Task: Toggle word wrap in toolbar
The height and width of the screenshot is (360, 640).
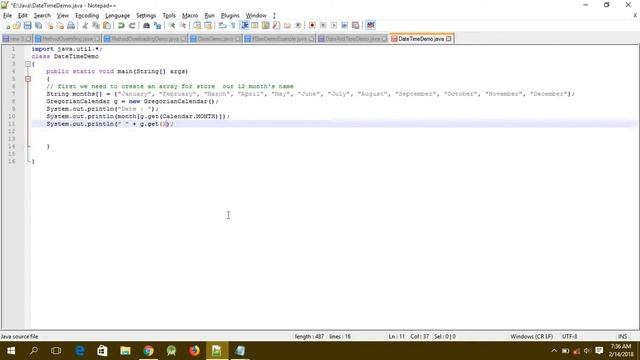Action: pos(222,25)
